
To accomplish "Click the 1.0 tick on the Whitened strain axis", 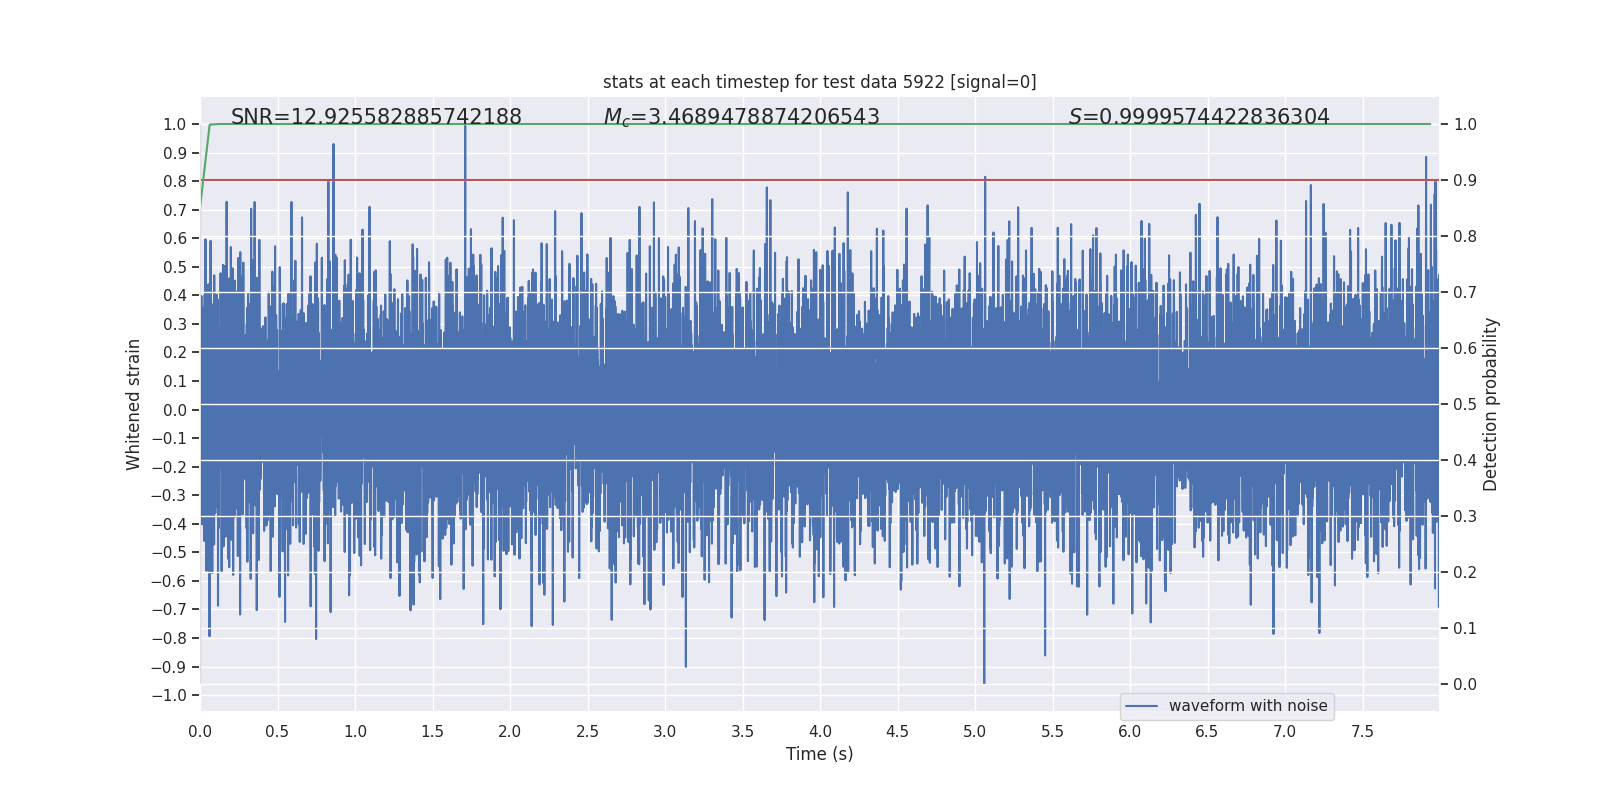I will (x=175, y=125).
